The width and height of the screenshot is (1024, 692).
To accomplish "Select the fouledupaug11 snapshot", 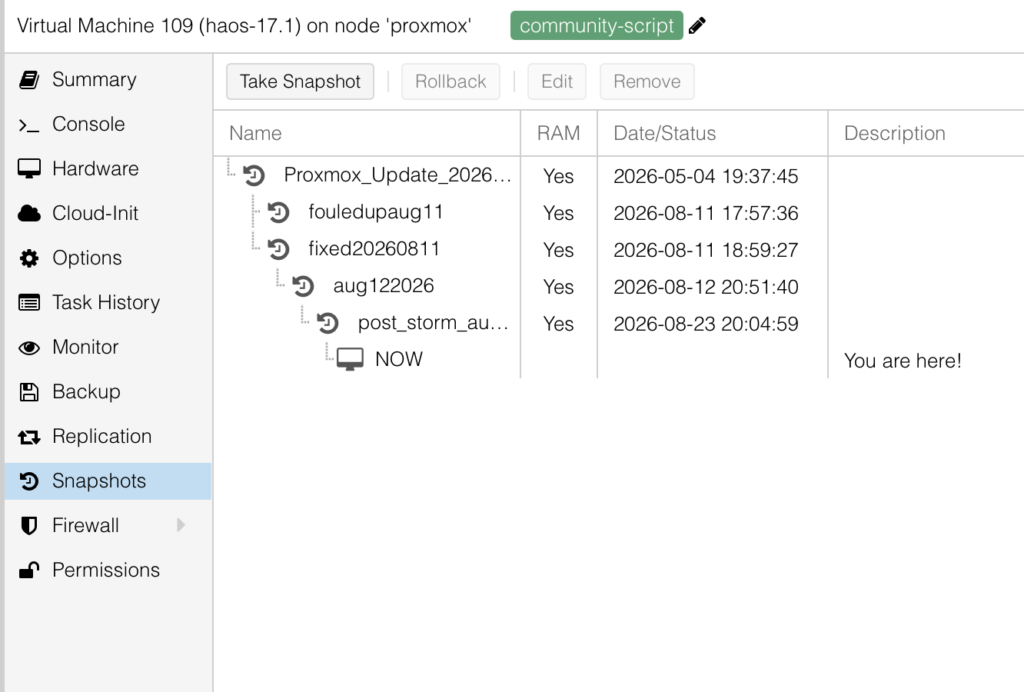I will (618, 212).
